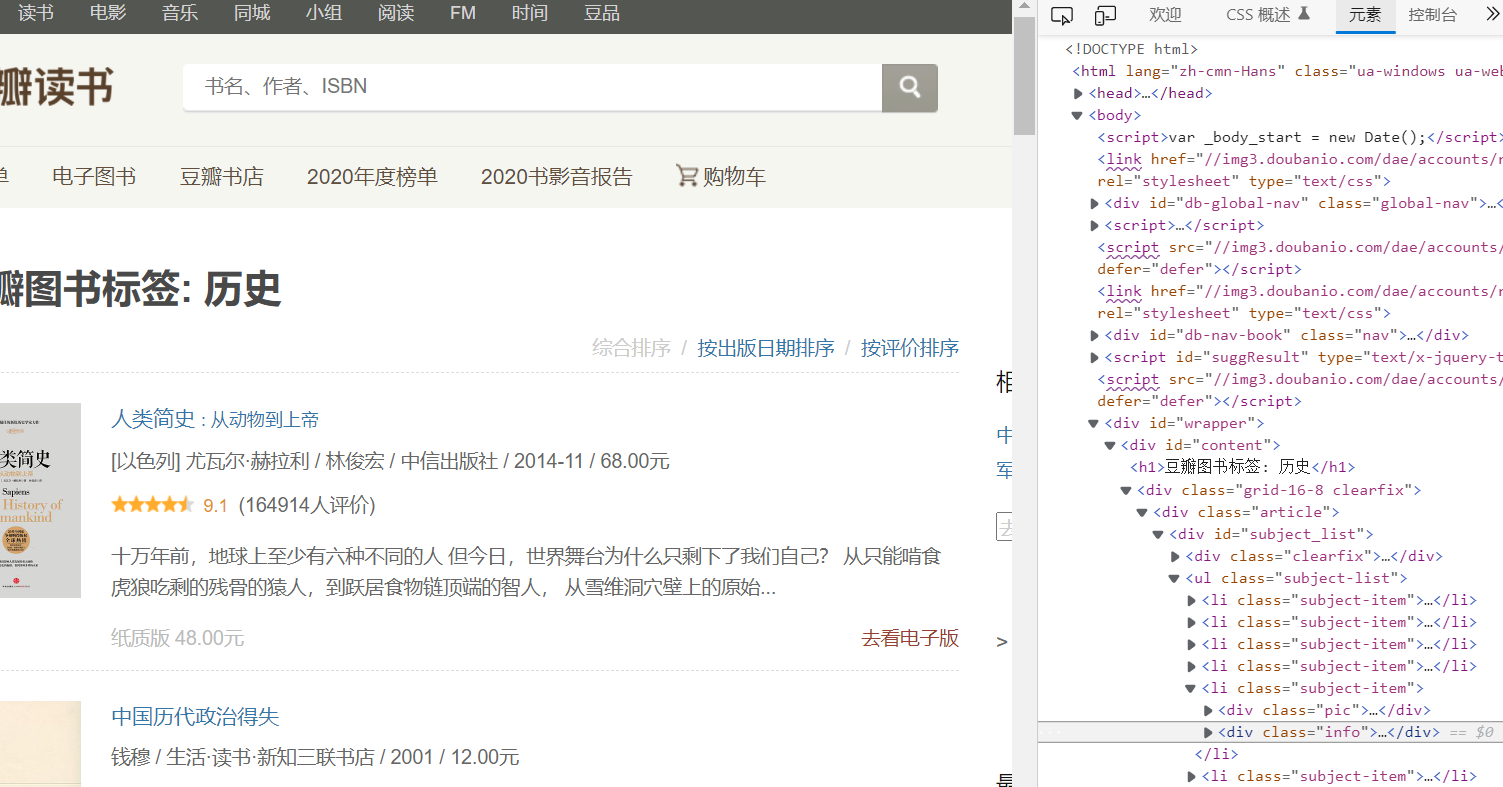Select the 元素 DevTools tab
The image size is (1503, 787).
click(x=1365, y=15)
